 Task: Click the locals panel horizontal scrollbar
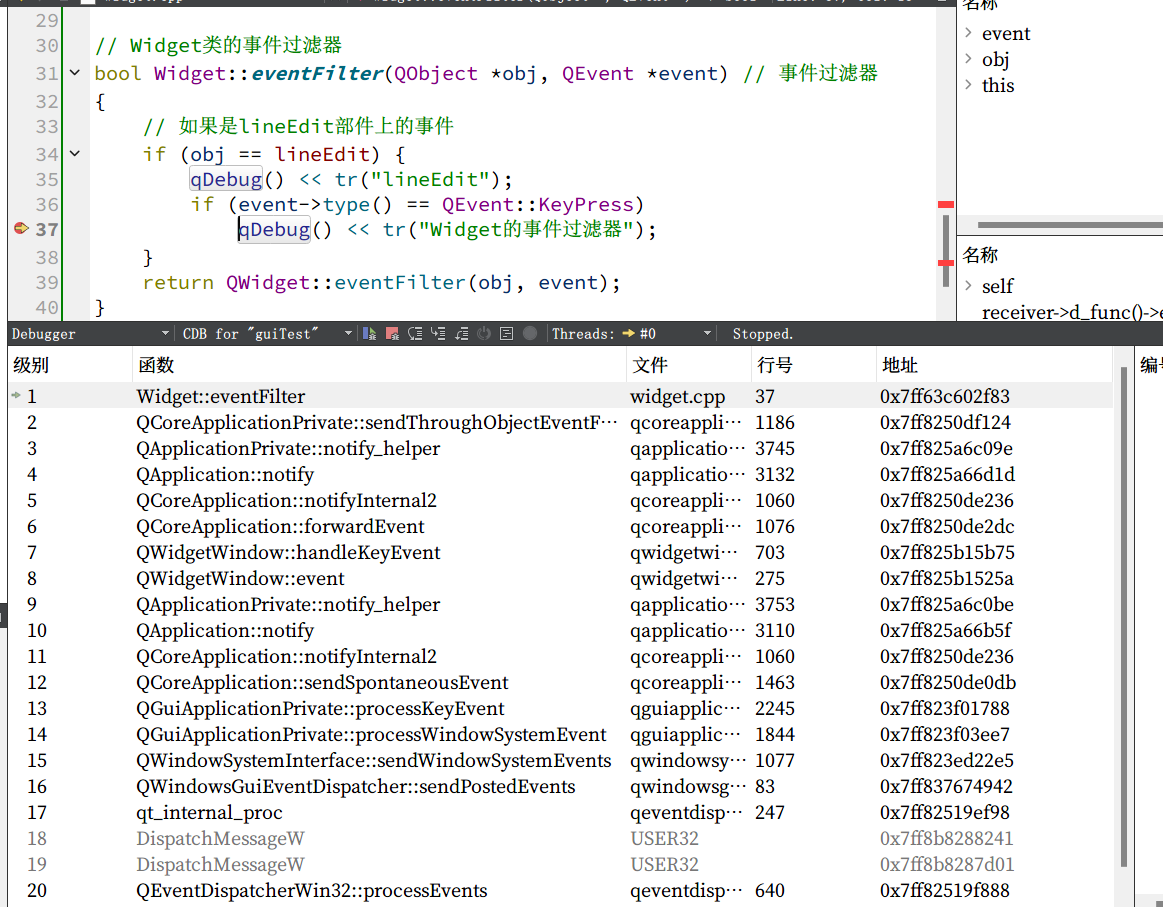(1070, 225)
